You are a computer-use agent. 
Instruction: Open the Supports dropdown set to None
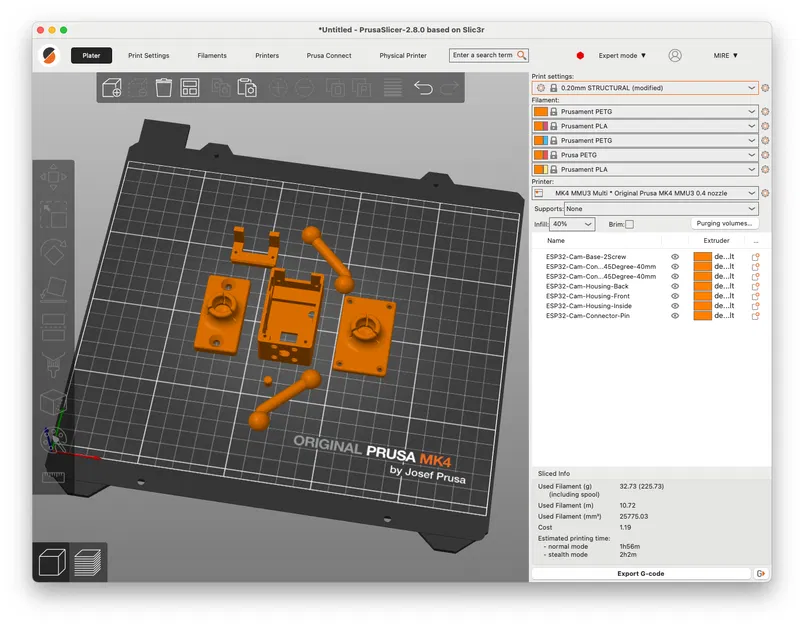click(x=661, y=209)
